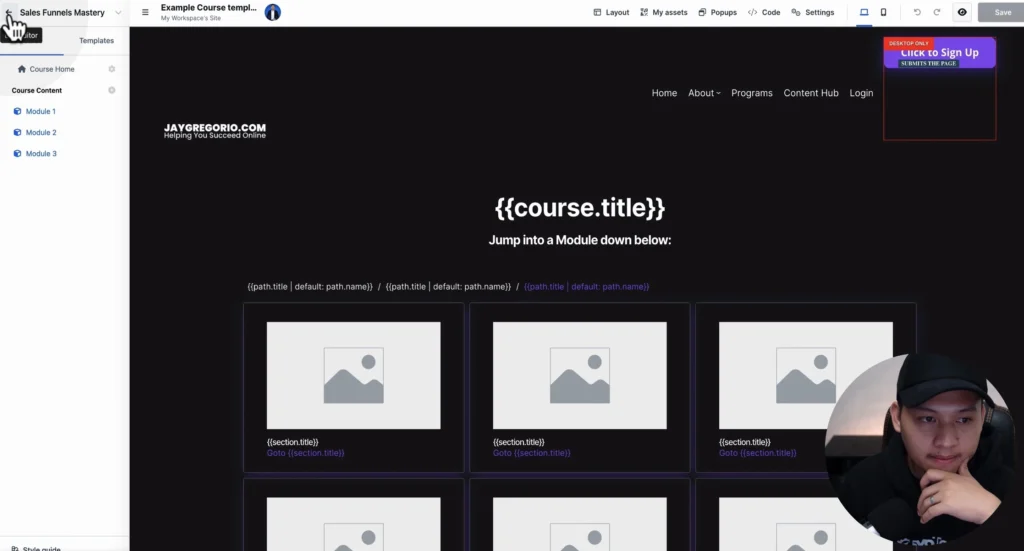
Task: Click the purple Click to Sign Up button
Action: 939,53
